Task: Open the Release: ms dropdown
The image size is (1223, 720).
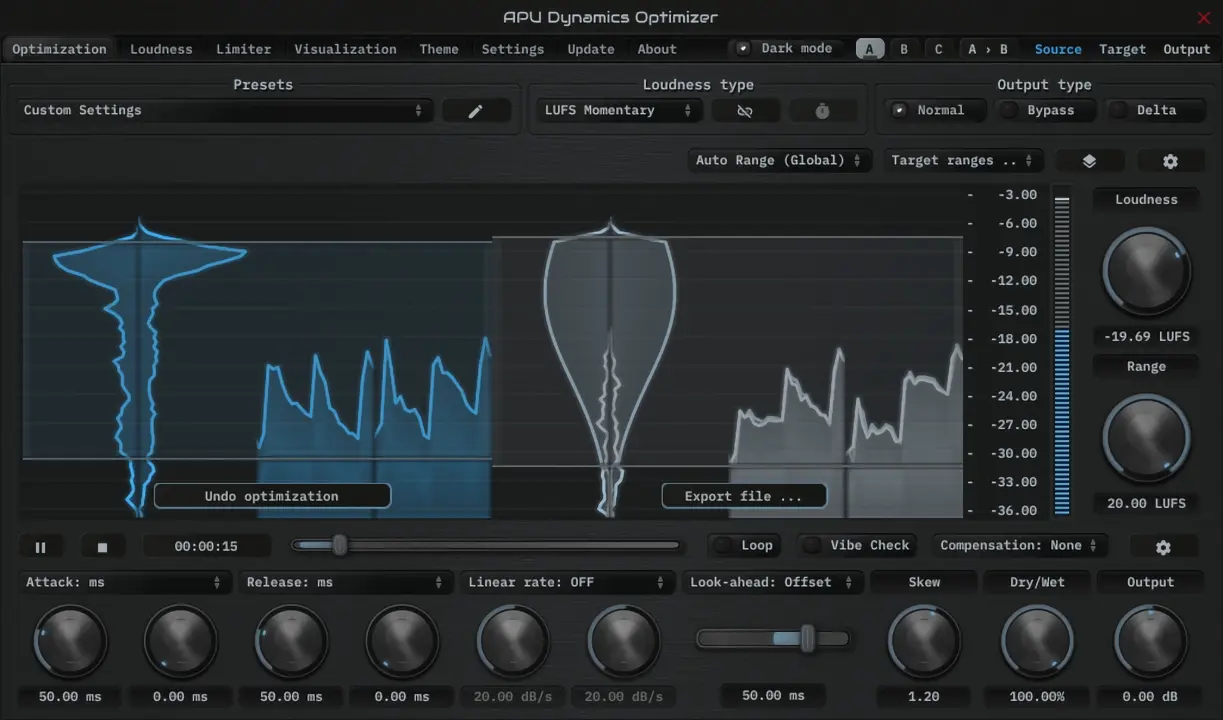Action: 345,582
